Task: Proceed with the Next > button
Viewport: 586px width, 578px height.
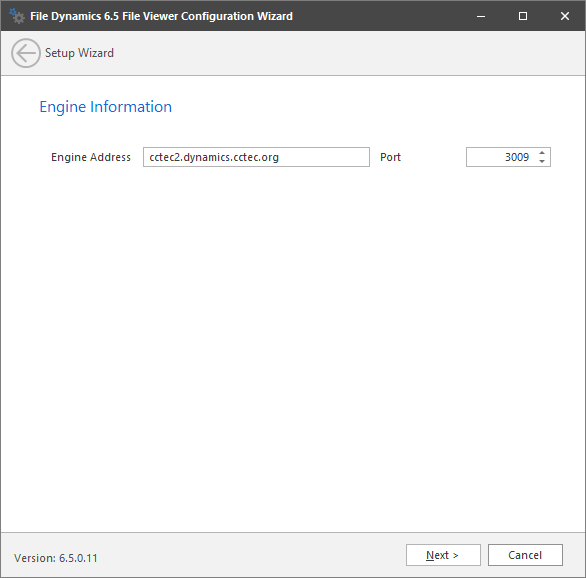Action: [x=443, y=555]
